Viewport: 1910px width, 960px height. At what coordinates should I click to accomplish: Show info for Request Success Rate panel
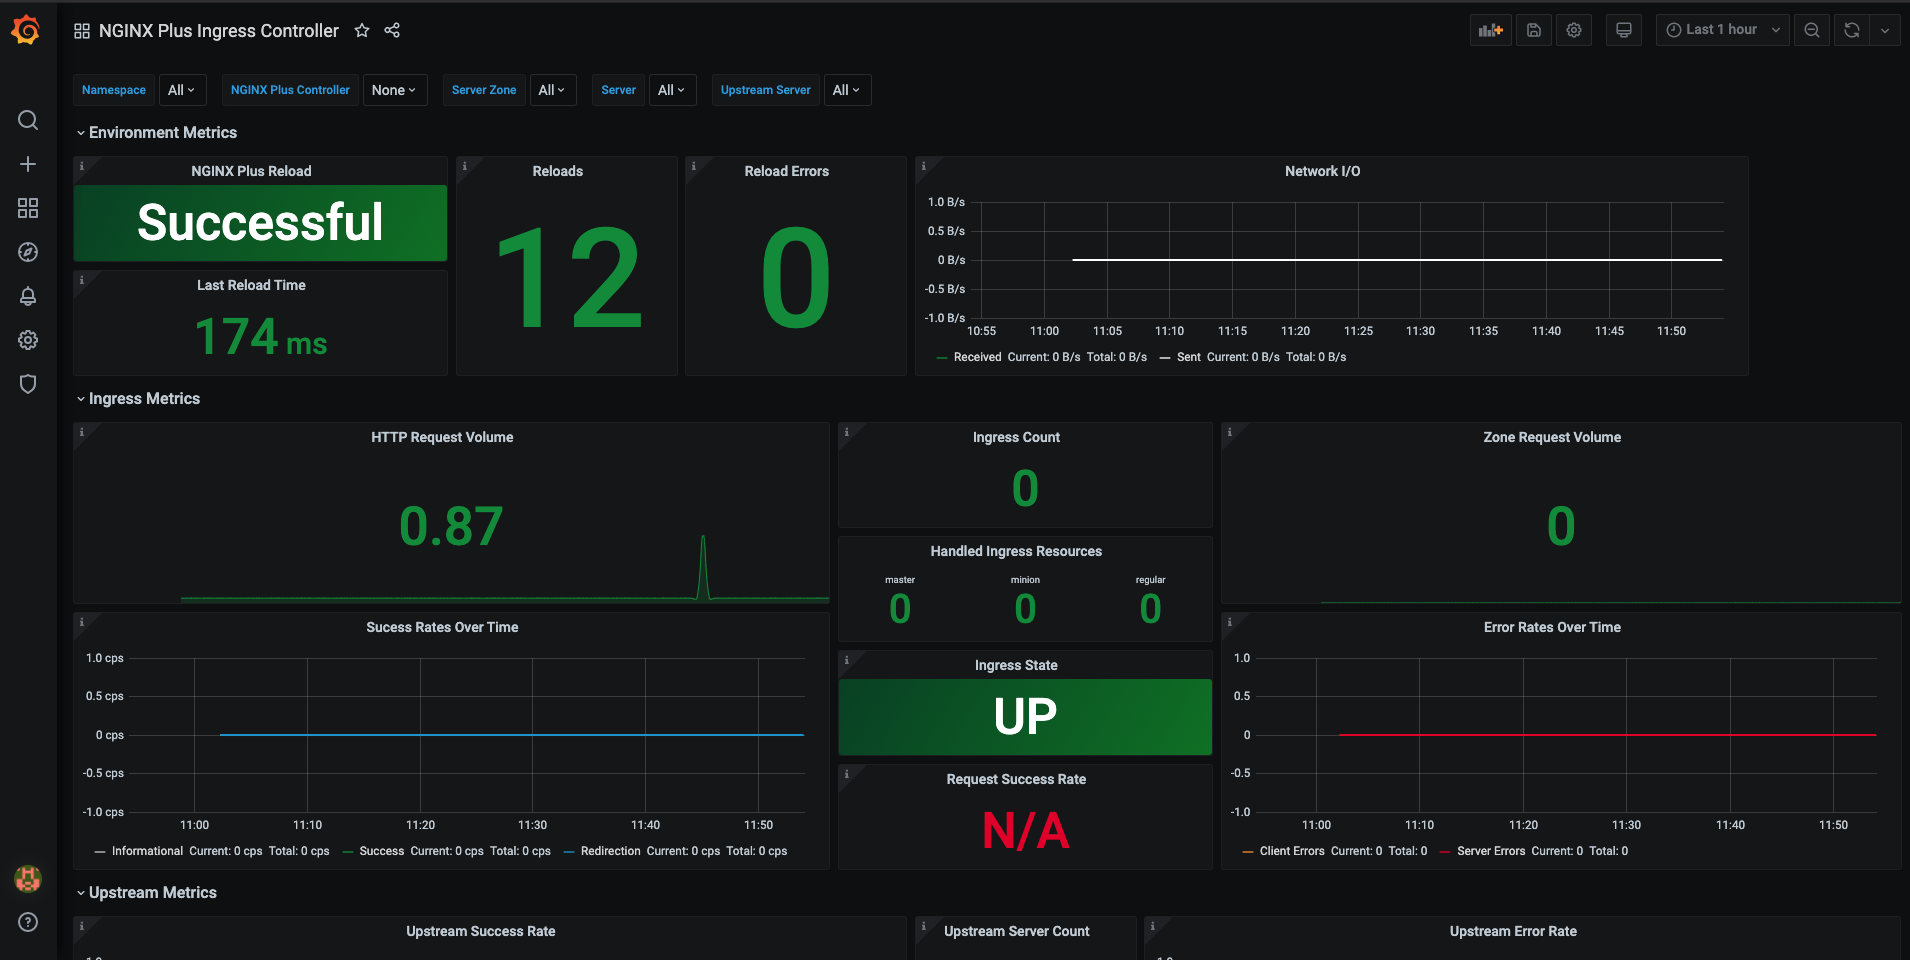[847, 774]
